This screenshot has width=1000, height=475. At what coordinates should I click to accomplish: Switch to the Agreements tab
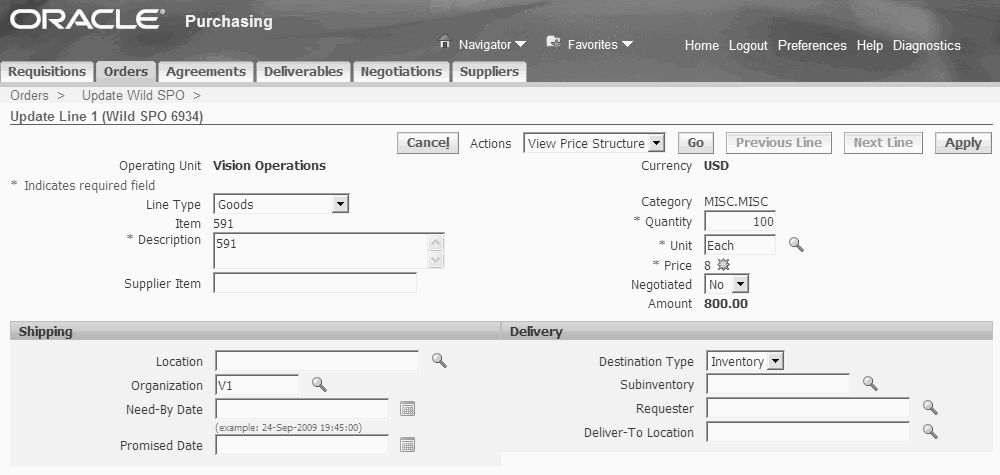tap(205, 71)
